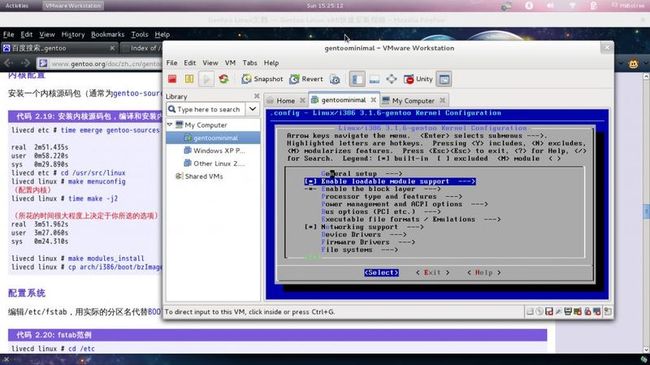Screen dimensions: 650x365
Task: Open General setup submenu
Action: pos(361,174)
